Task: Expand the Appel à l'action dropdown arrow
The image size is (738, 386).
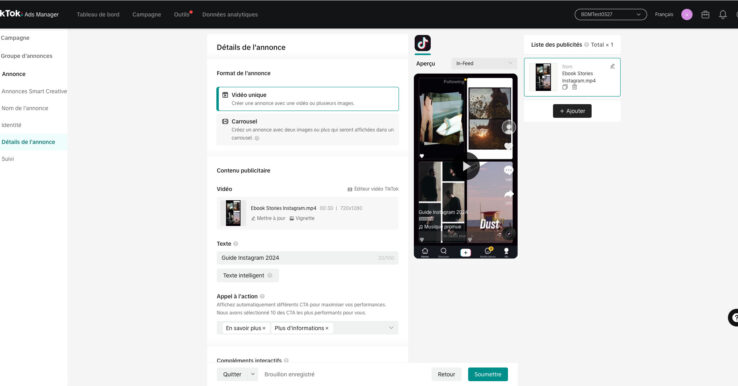Action: (391, 328)
